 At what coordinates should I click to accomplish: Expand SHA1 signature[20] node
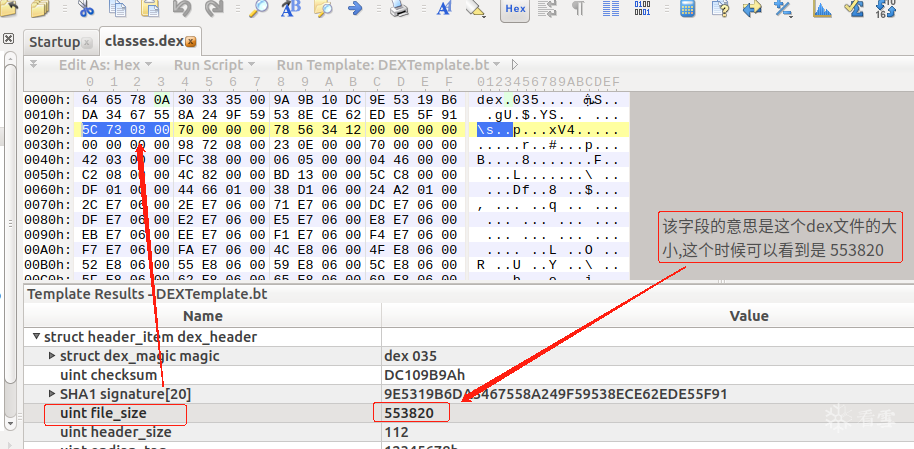click(x=52, y=394)
